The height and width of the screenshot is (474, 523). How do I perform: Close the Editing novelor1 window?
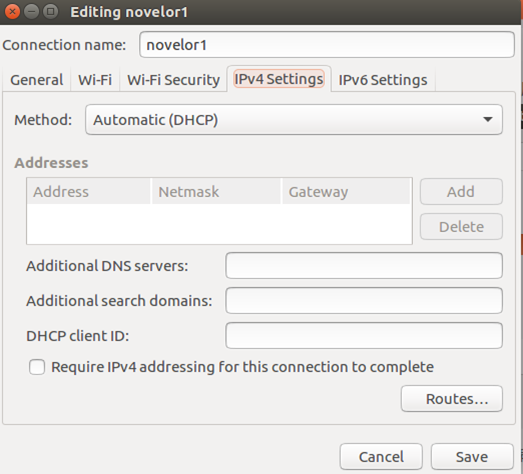[12, 12]
